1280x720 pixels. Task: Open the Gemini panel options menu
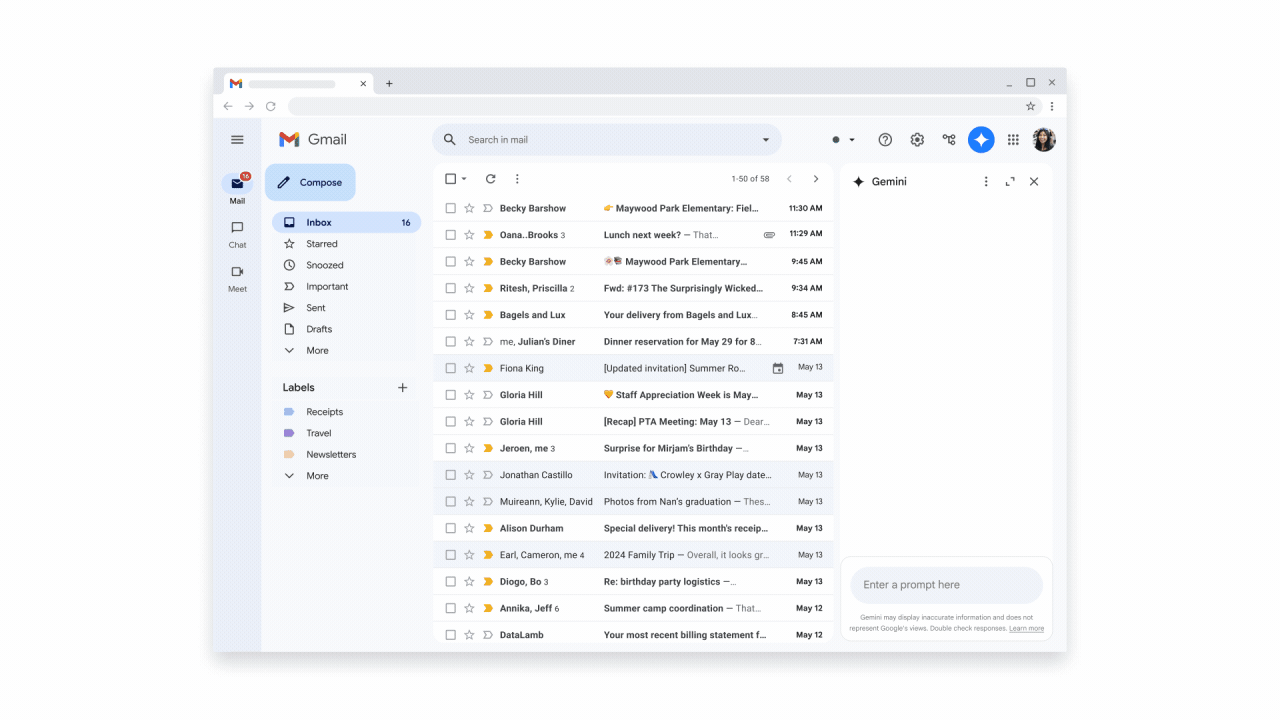click(986, 181)
